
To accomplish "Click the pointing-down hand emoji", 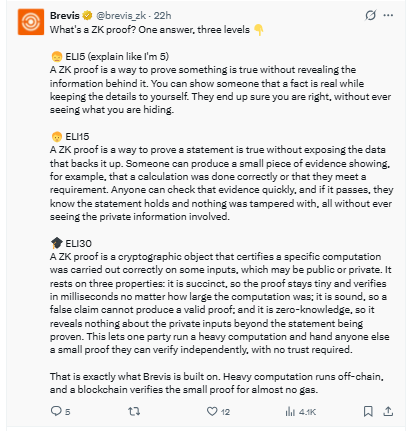I will pos(259,30).
